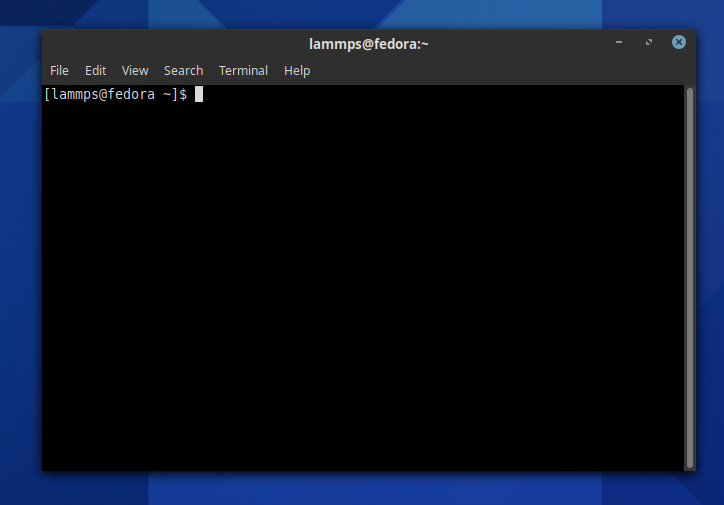This screenshot has height=505, width=724.
Task: Close the terminal window
Action: pyautogui.click(x=679, y=42)
